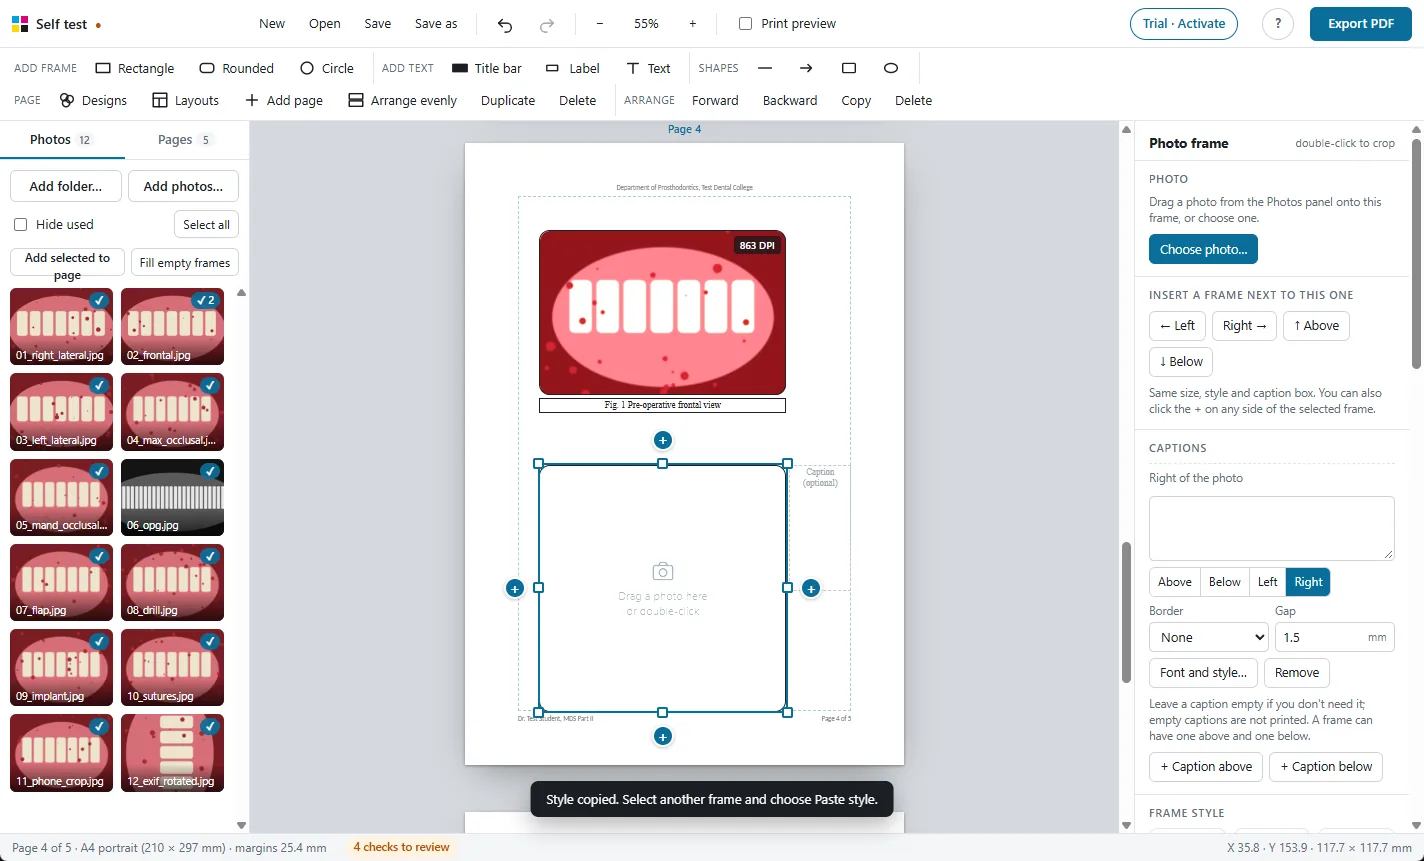Click the plus handle below the selected frame
This screenshot has height=861, width=1424.
click(662, 737)
